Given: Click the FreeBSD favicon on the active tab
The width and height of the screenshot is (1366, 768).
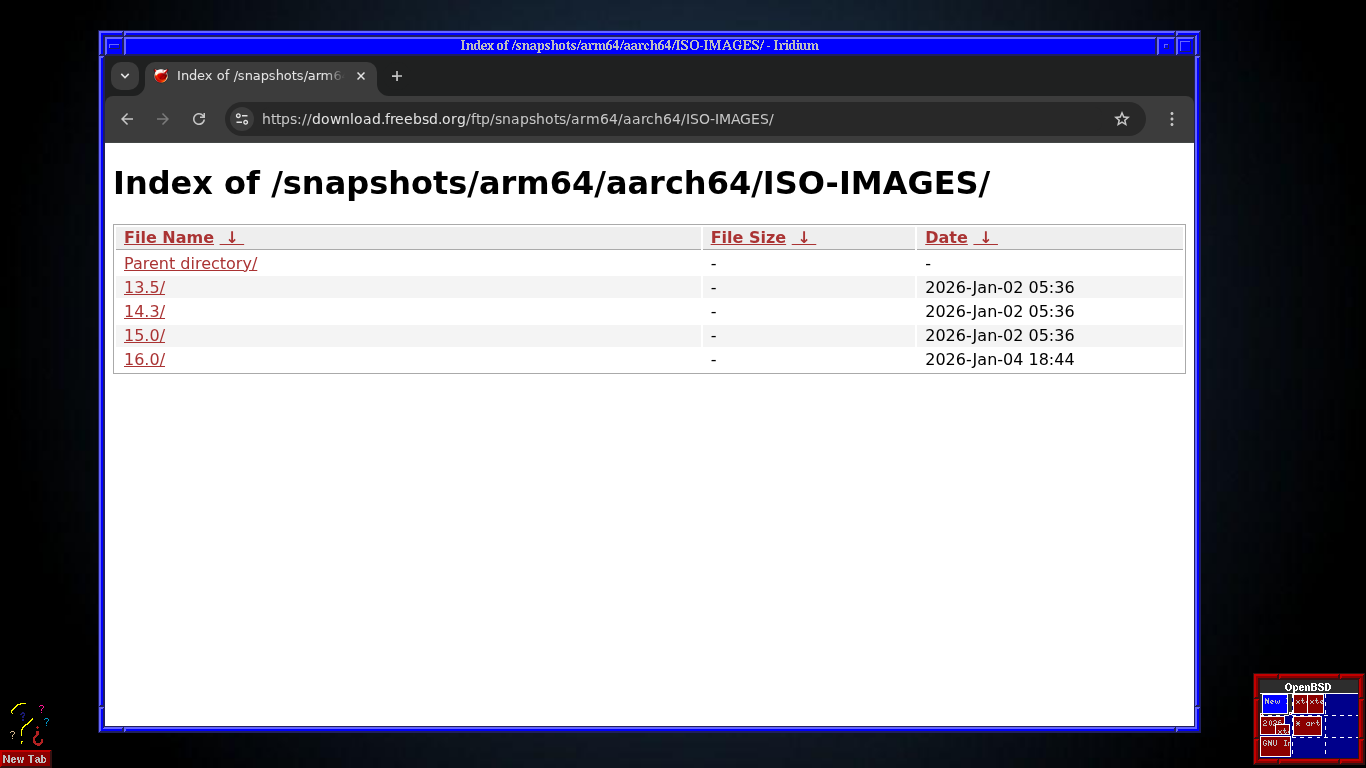Looking at the screenshot, I should click(160, 75).
